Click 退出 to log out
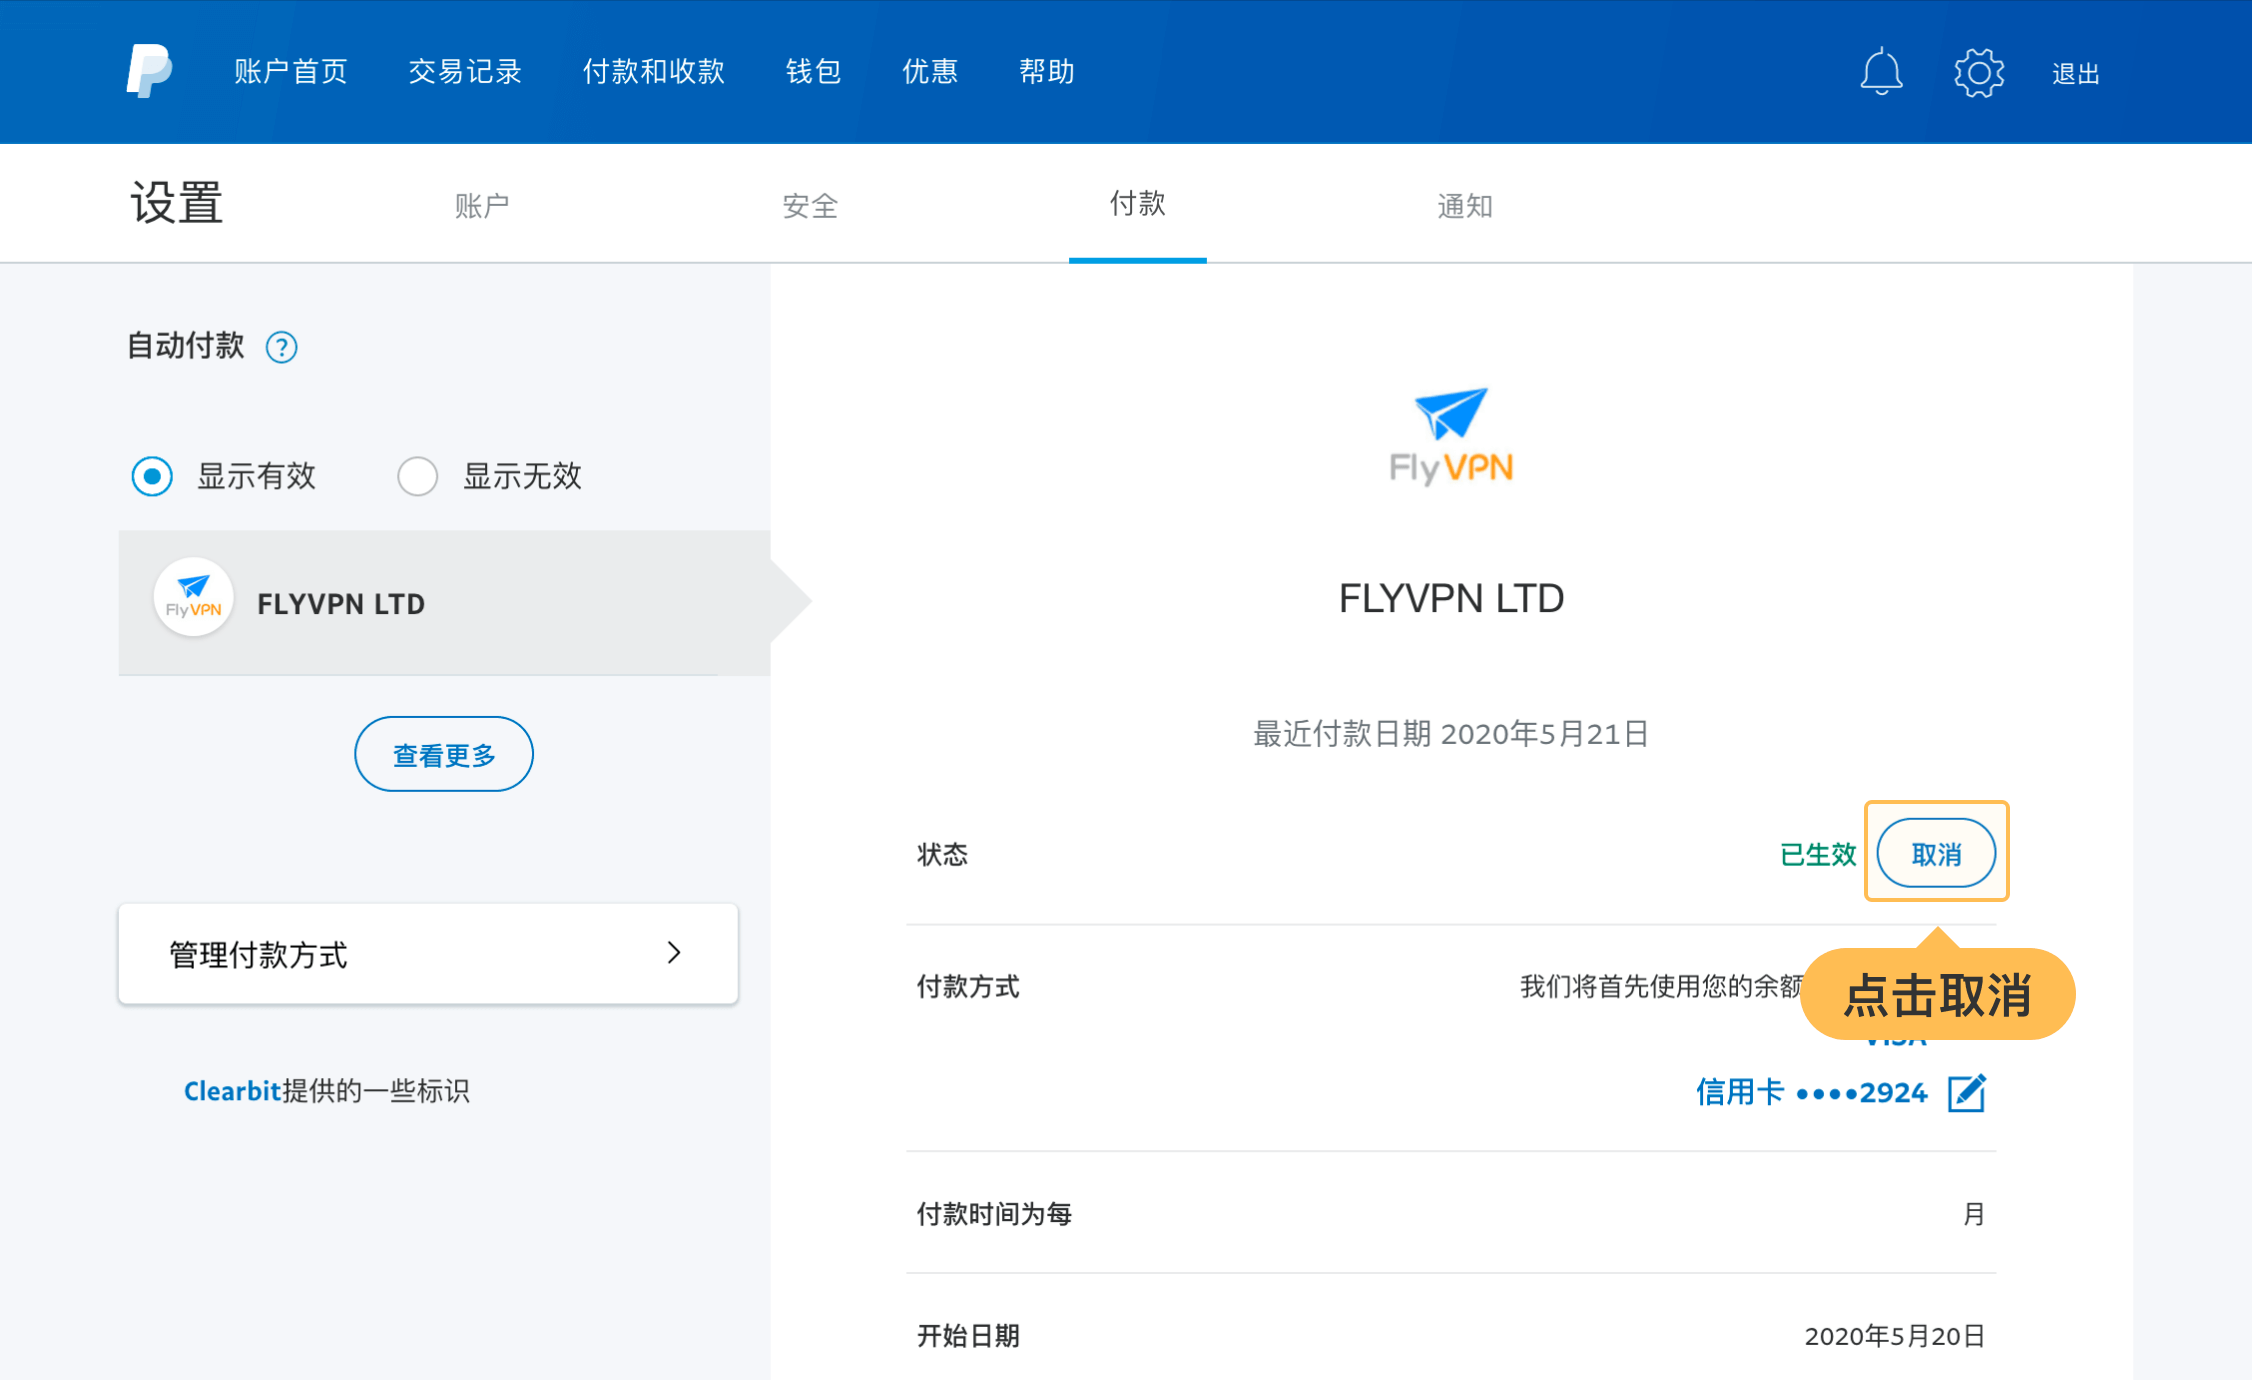Image resolution: width=2252 pixels, height=1380 pixels. [x=2075, y=74]
